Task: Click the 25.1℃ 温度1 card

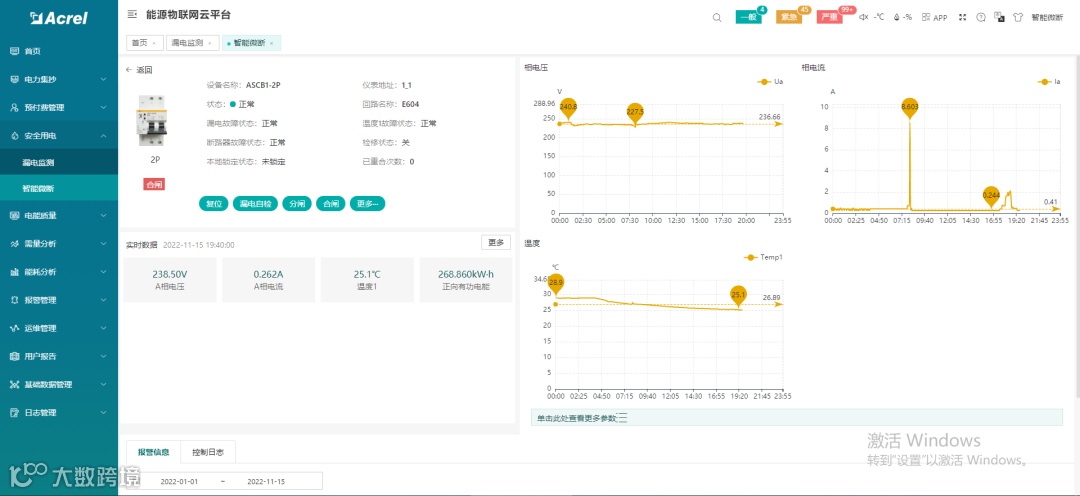Action: coord(367,280)
